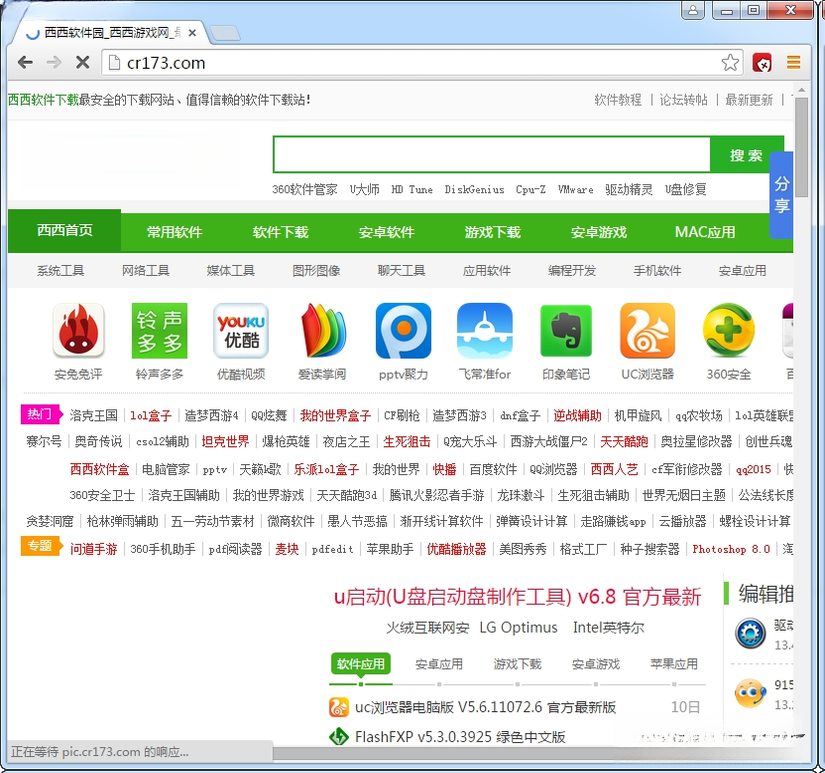This screenshot has height=773, width=825.
Task: Open the 印象笔记 elephant icon
Action: pos(566,332)
